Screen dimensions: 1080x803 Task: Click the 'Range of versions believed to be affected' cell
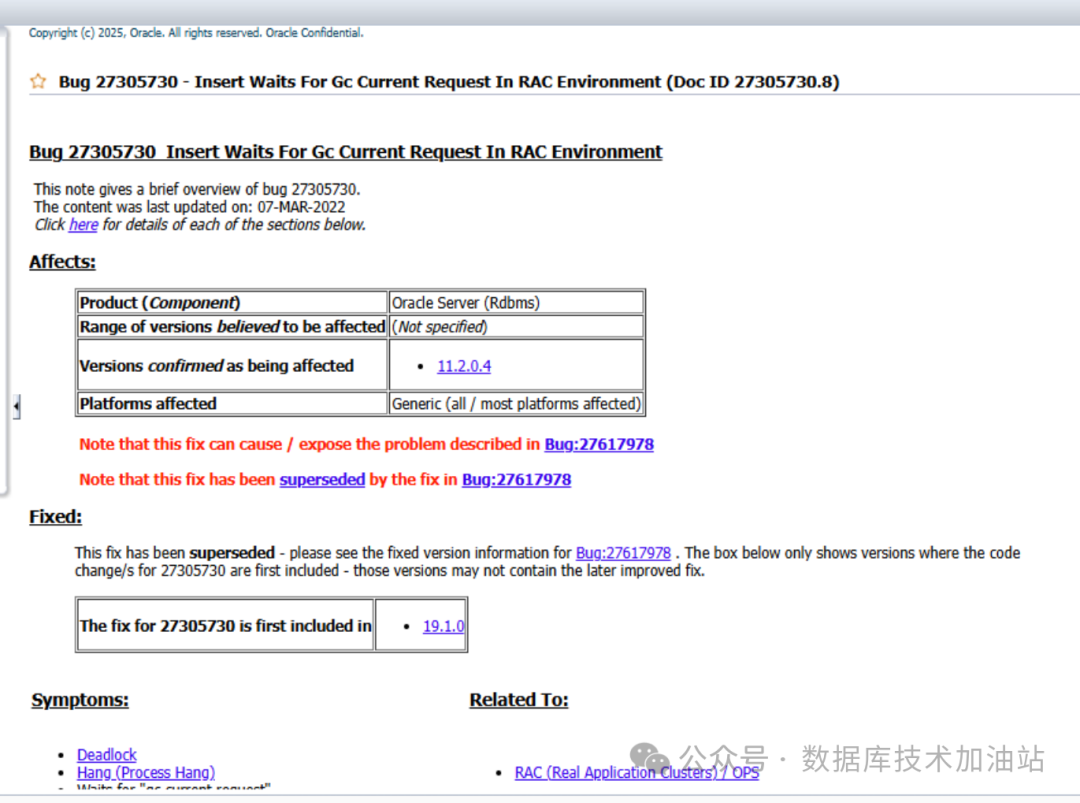tap(232, 326)
